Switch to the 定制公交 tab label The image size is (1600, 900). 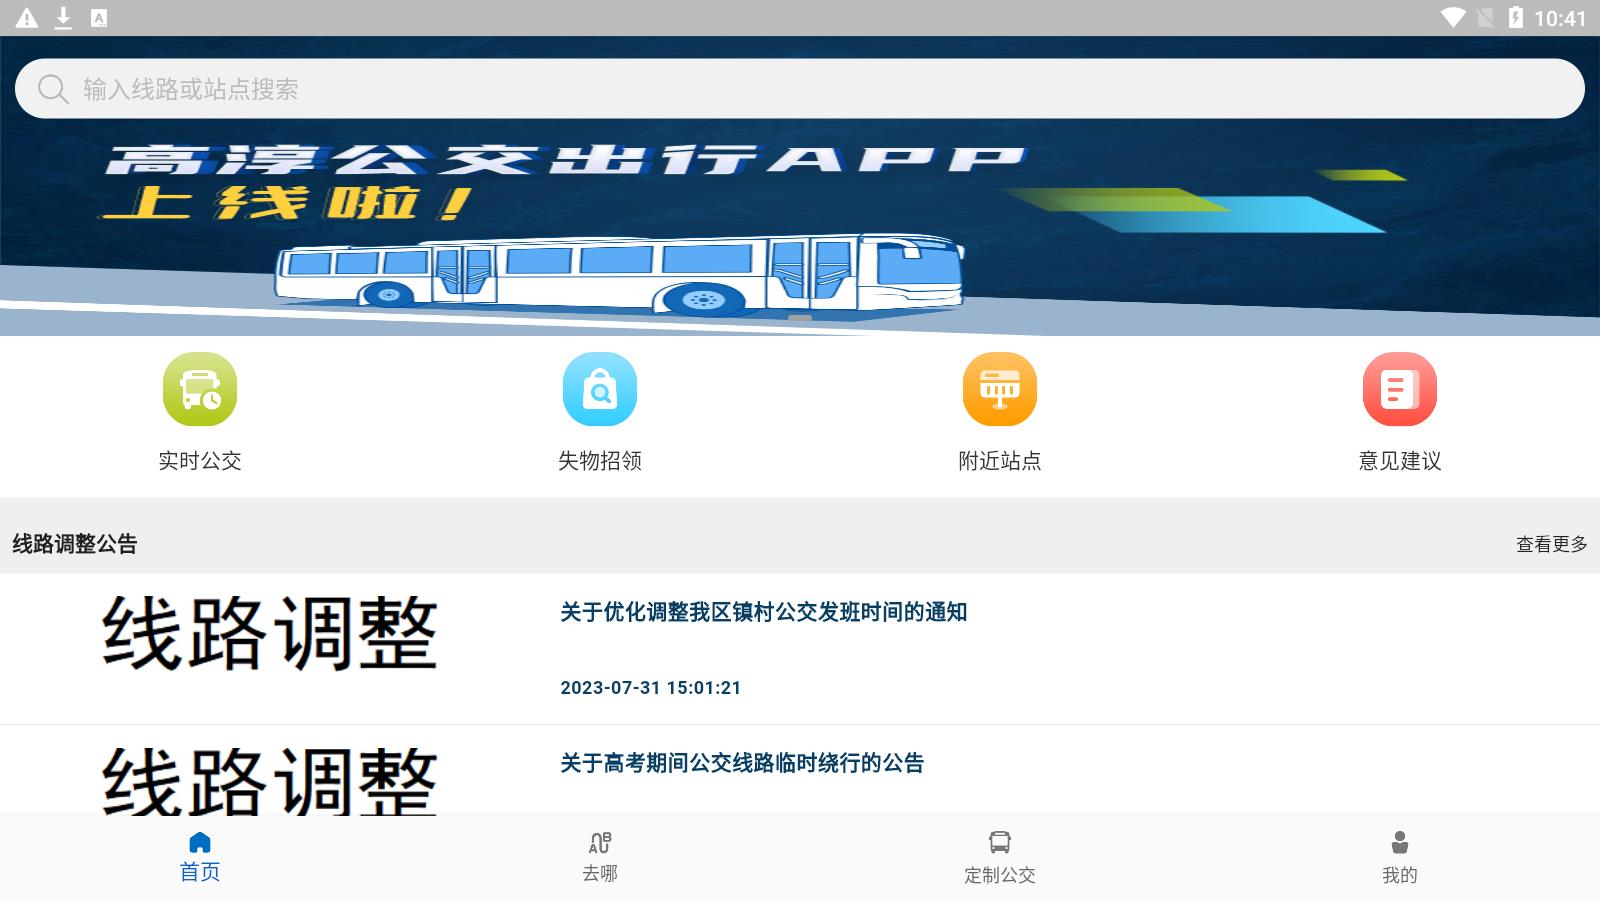pos(1000,875)
